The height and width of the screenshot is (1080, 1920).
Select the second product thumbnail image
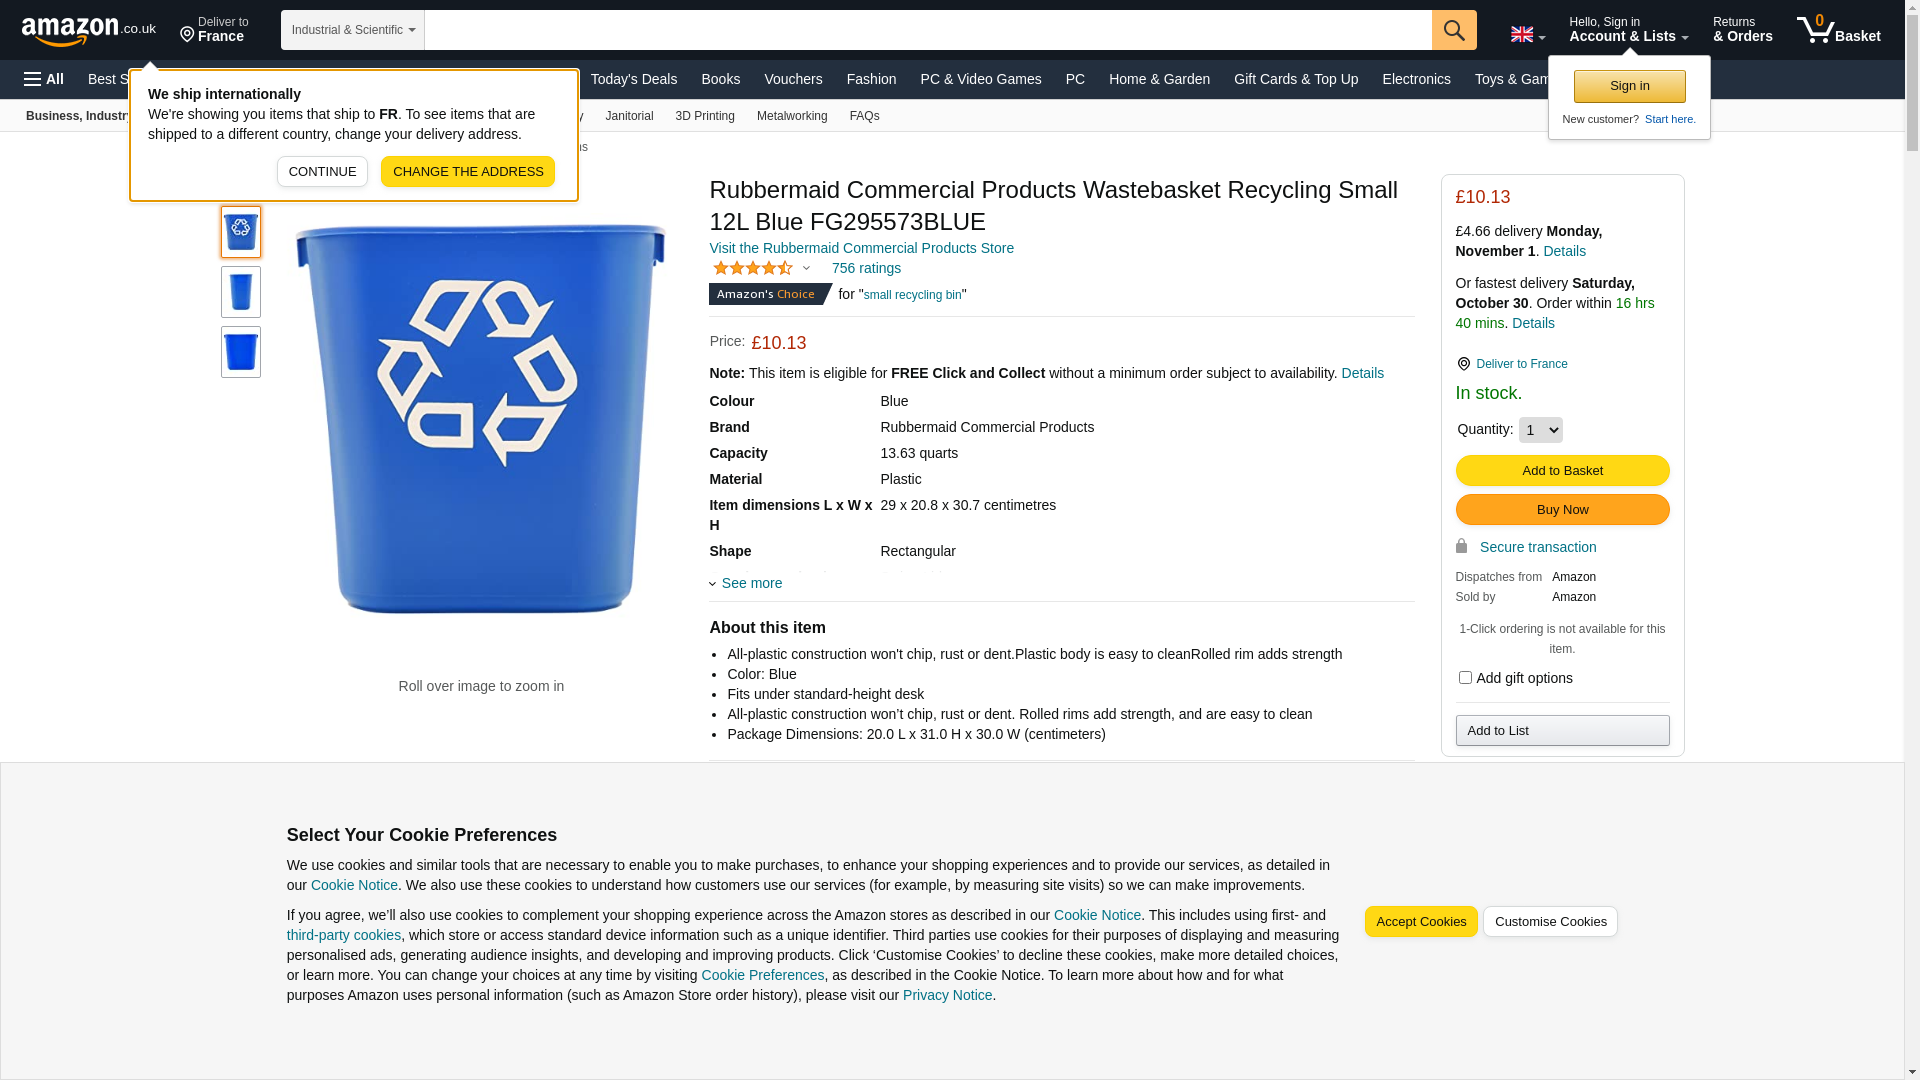point(241,292)
